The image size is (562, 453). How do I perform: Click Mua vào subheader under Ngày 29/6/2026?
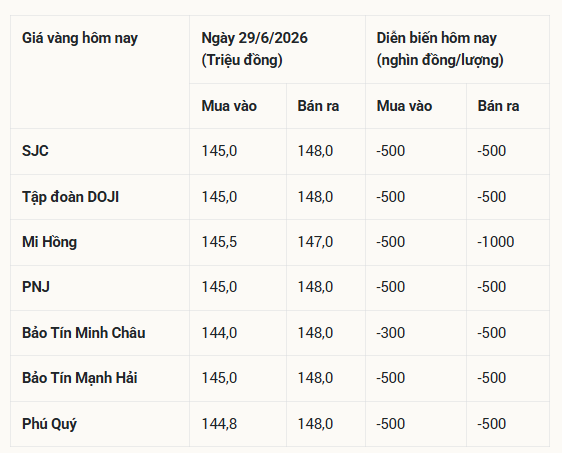pyautogui.click(x=229, y=106)
